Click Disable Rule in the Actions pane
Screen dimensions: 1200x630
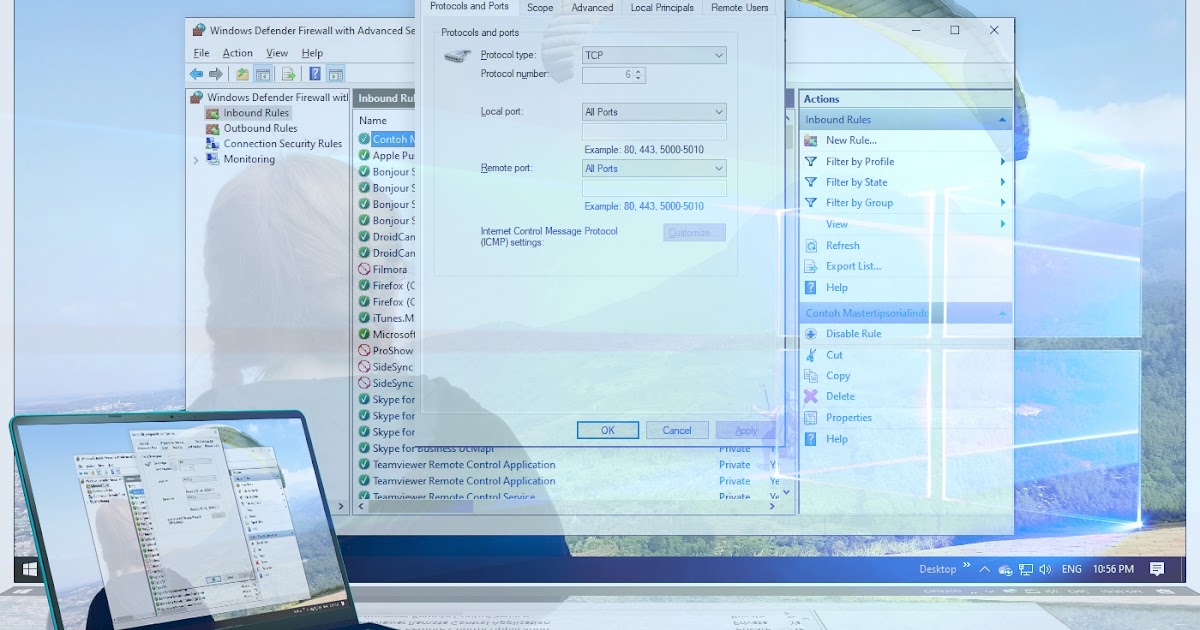point(853,334)
